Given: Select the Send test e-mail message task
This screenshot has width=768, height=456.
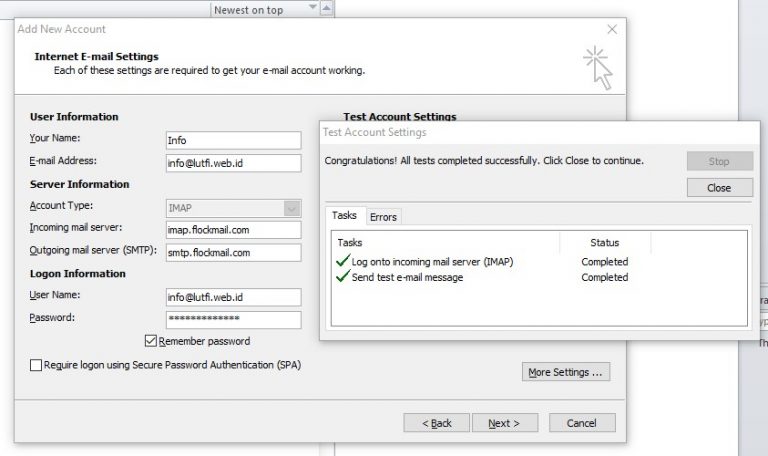Looking at the screenshot, I should [408, 278].
